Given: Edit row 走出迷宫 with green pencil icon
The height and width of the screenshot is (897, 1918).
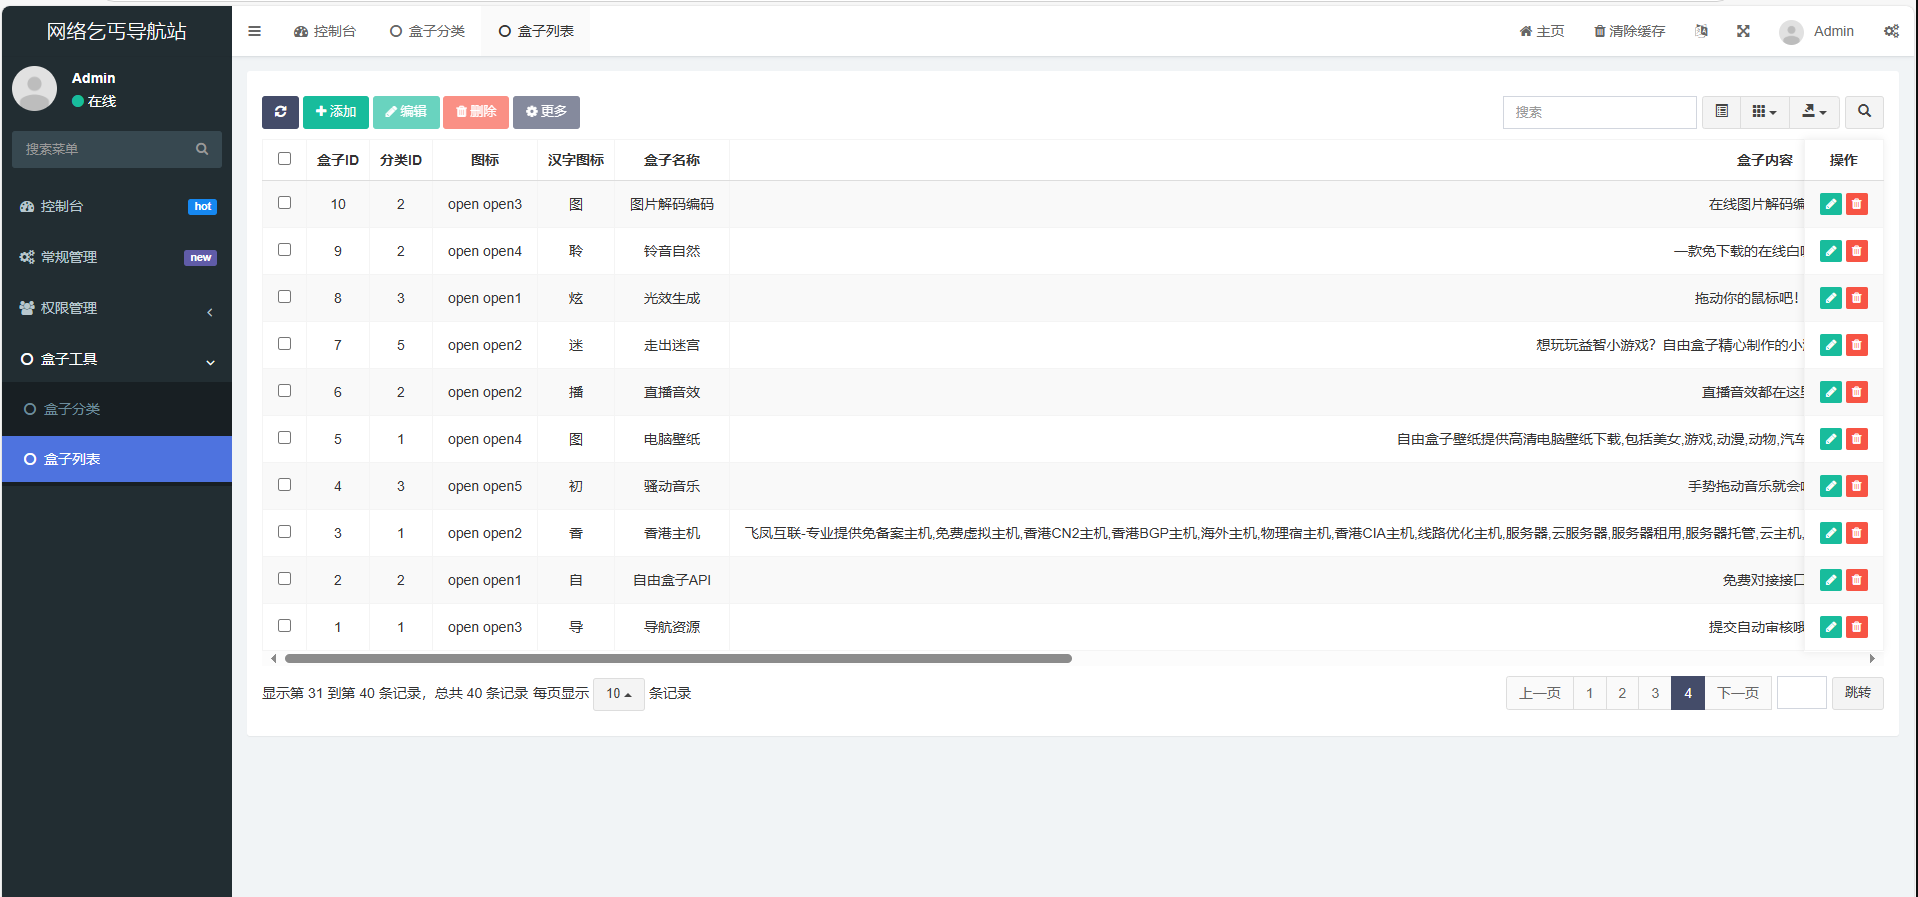Looking at the screenshot, I should click(1831, 345).
